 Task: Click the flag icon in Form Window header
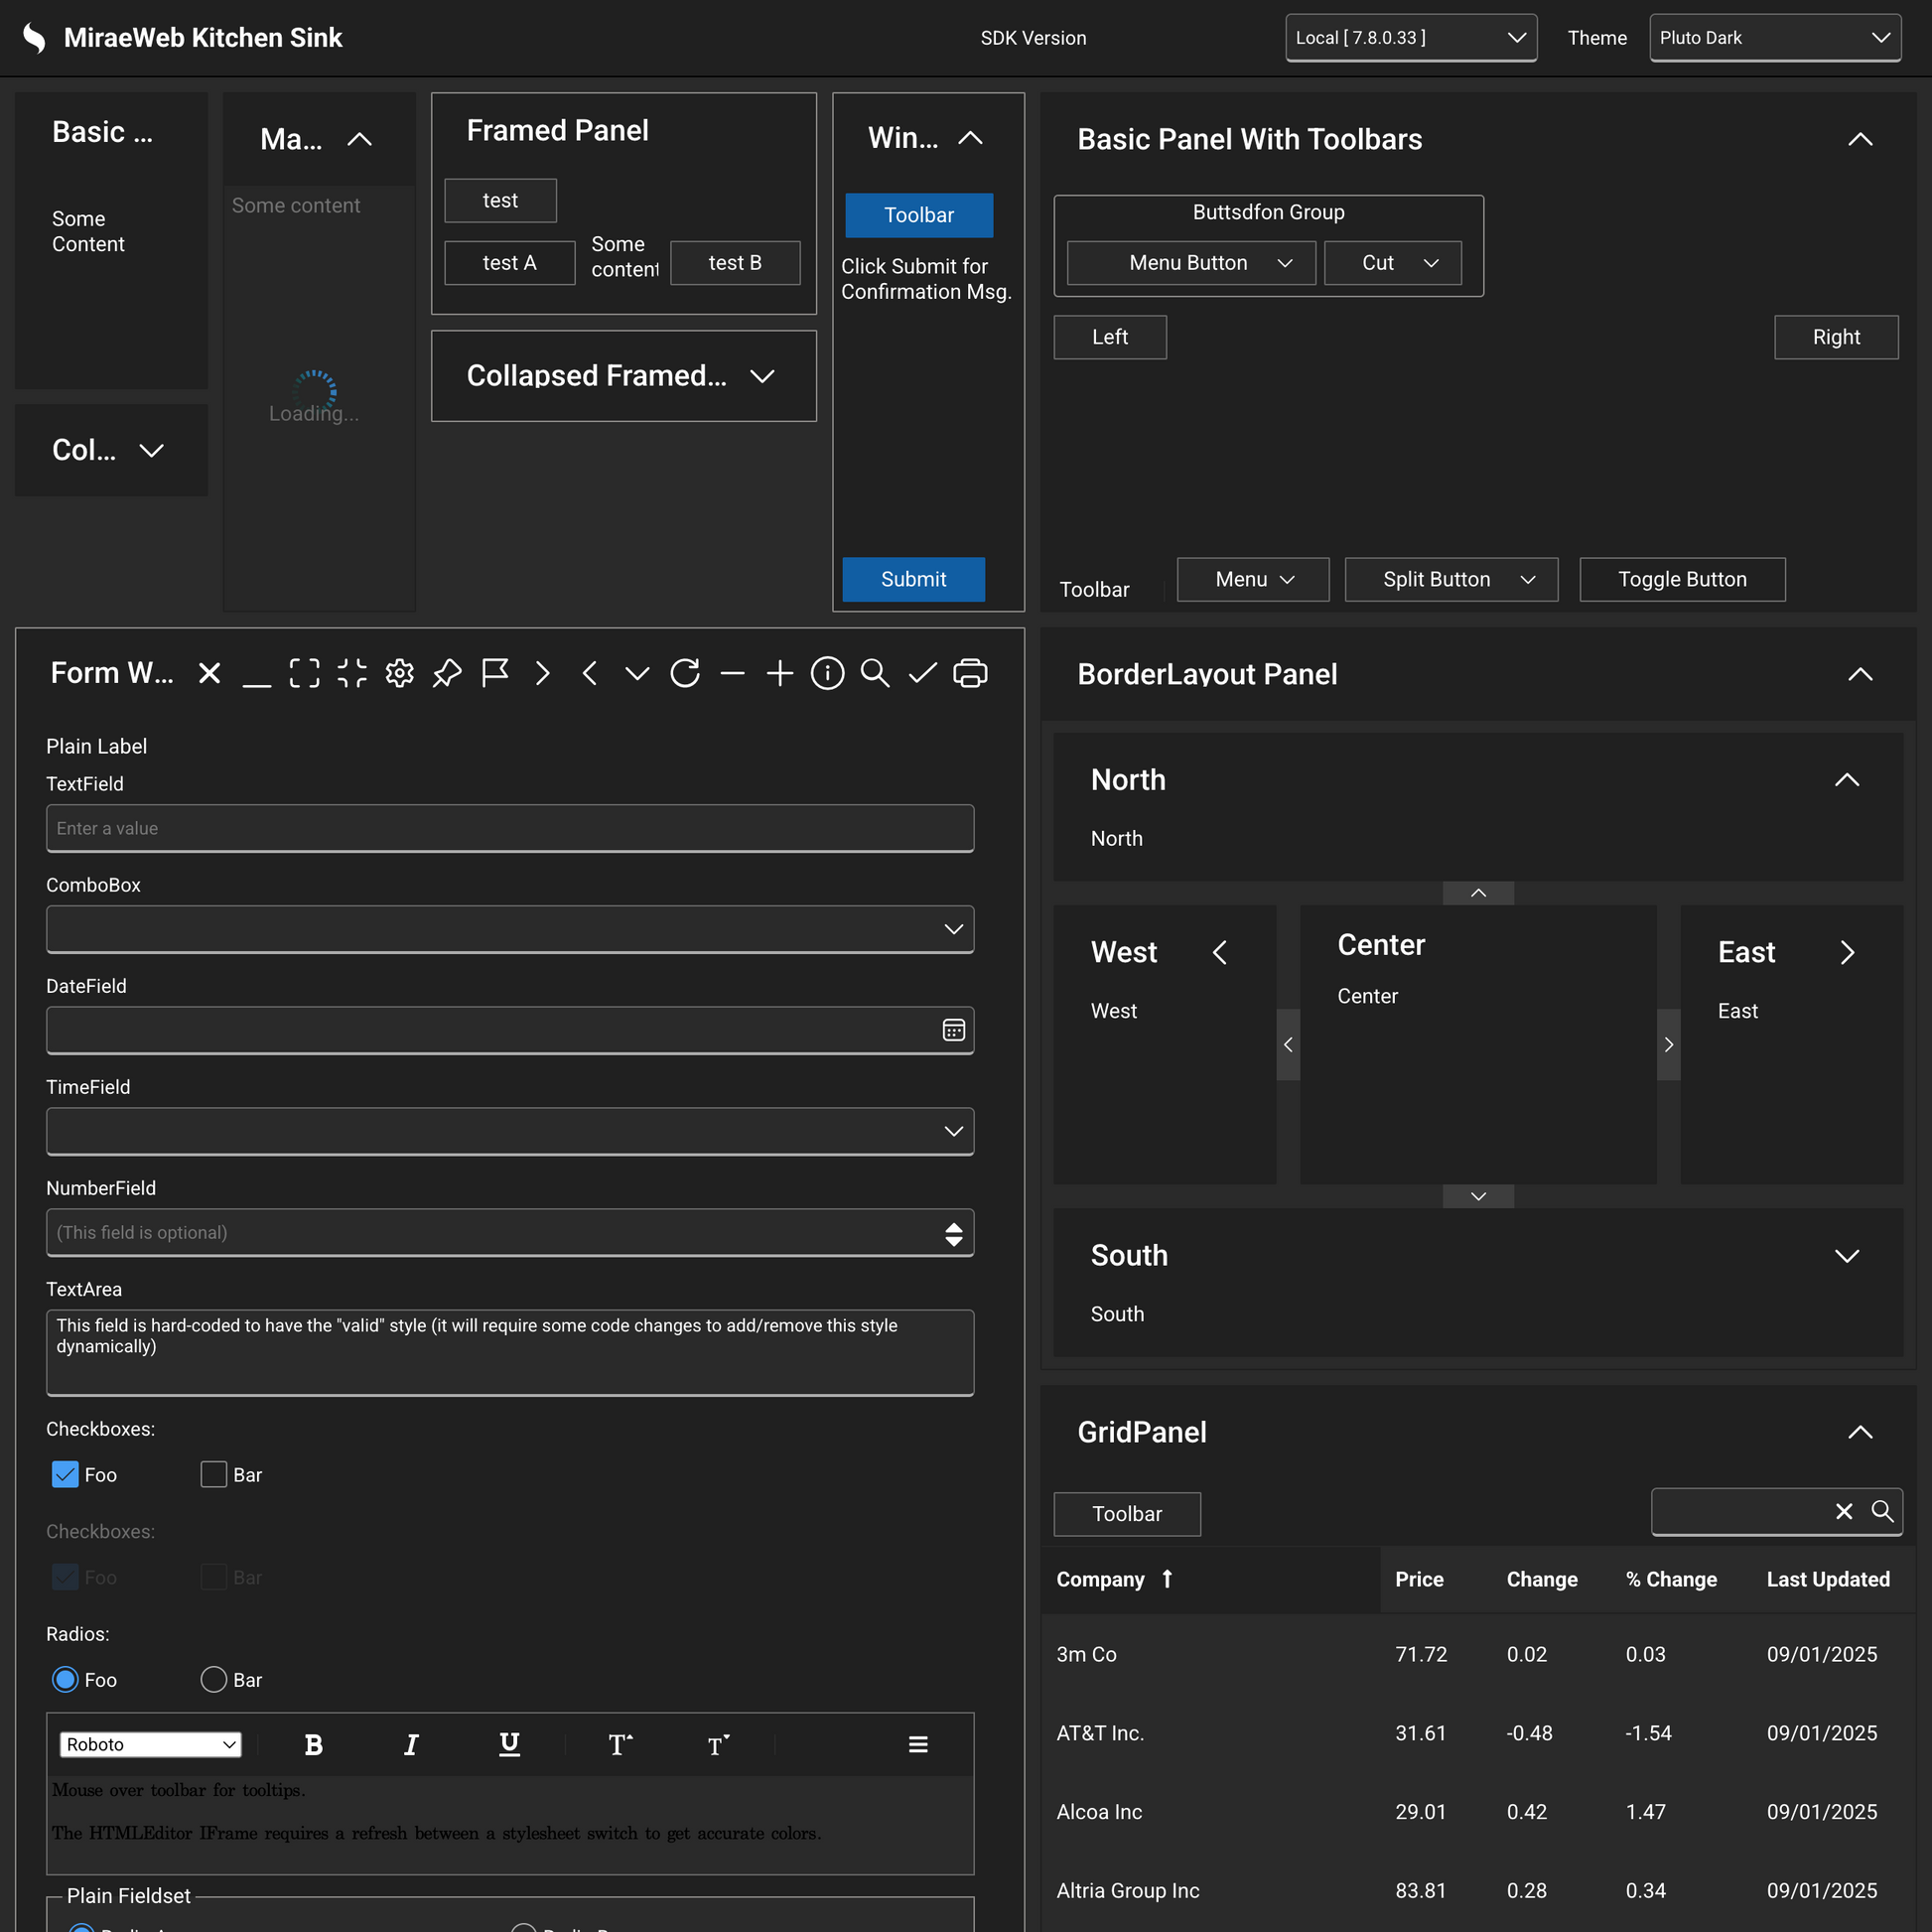click(x=495, y=673)
